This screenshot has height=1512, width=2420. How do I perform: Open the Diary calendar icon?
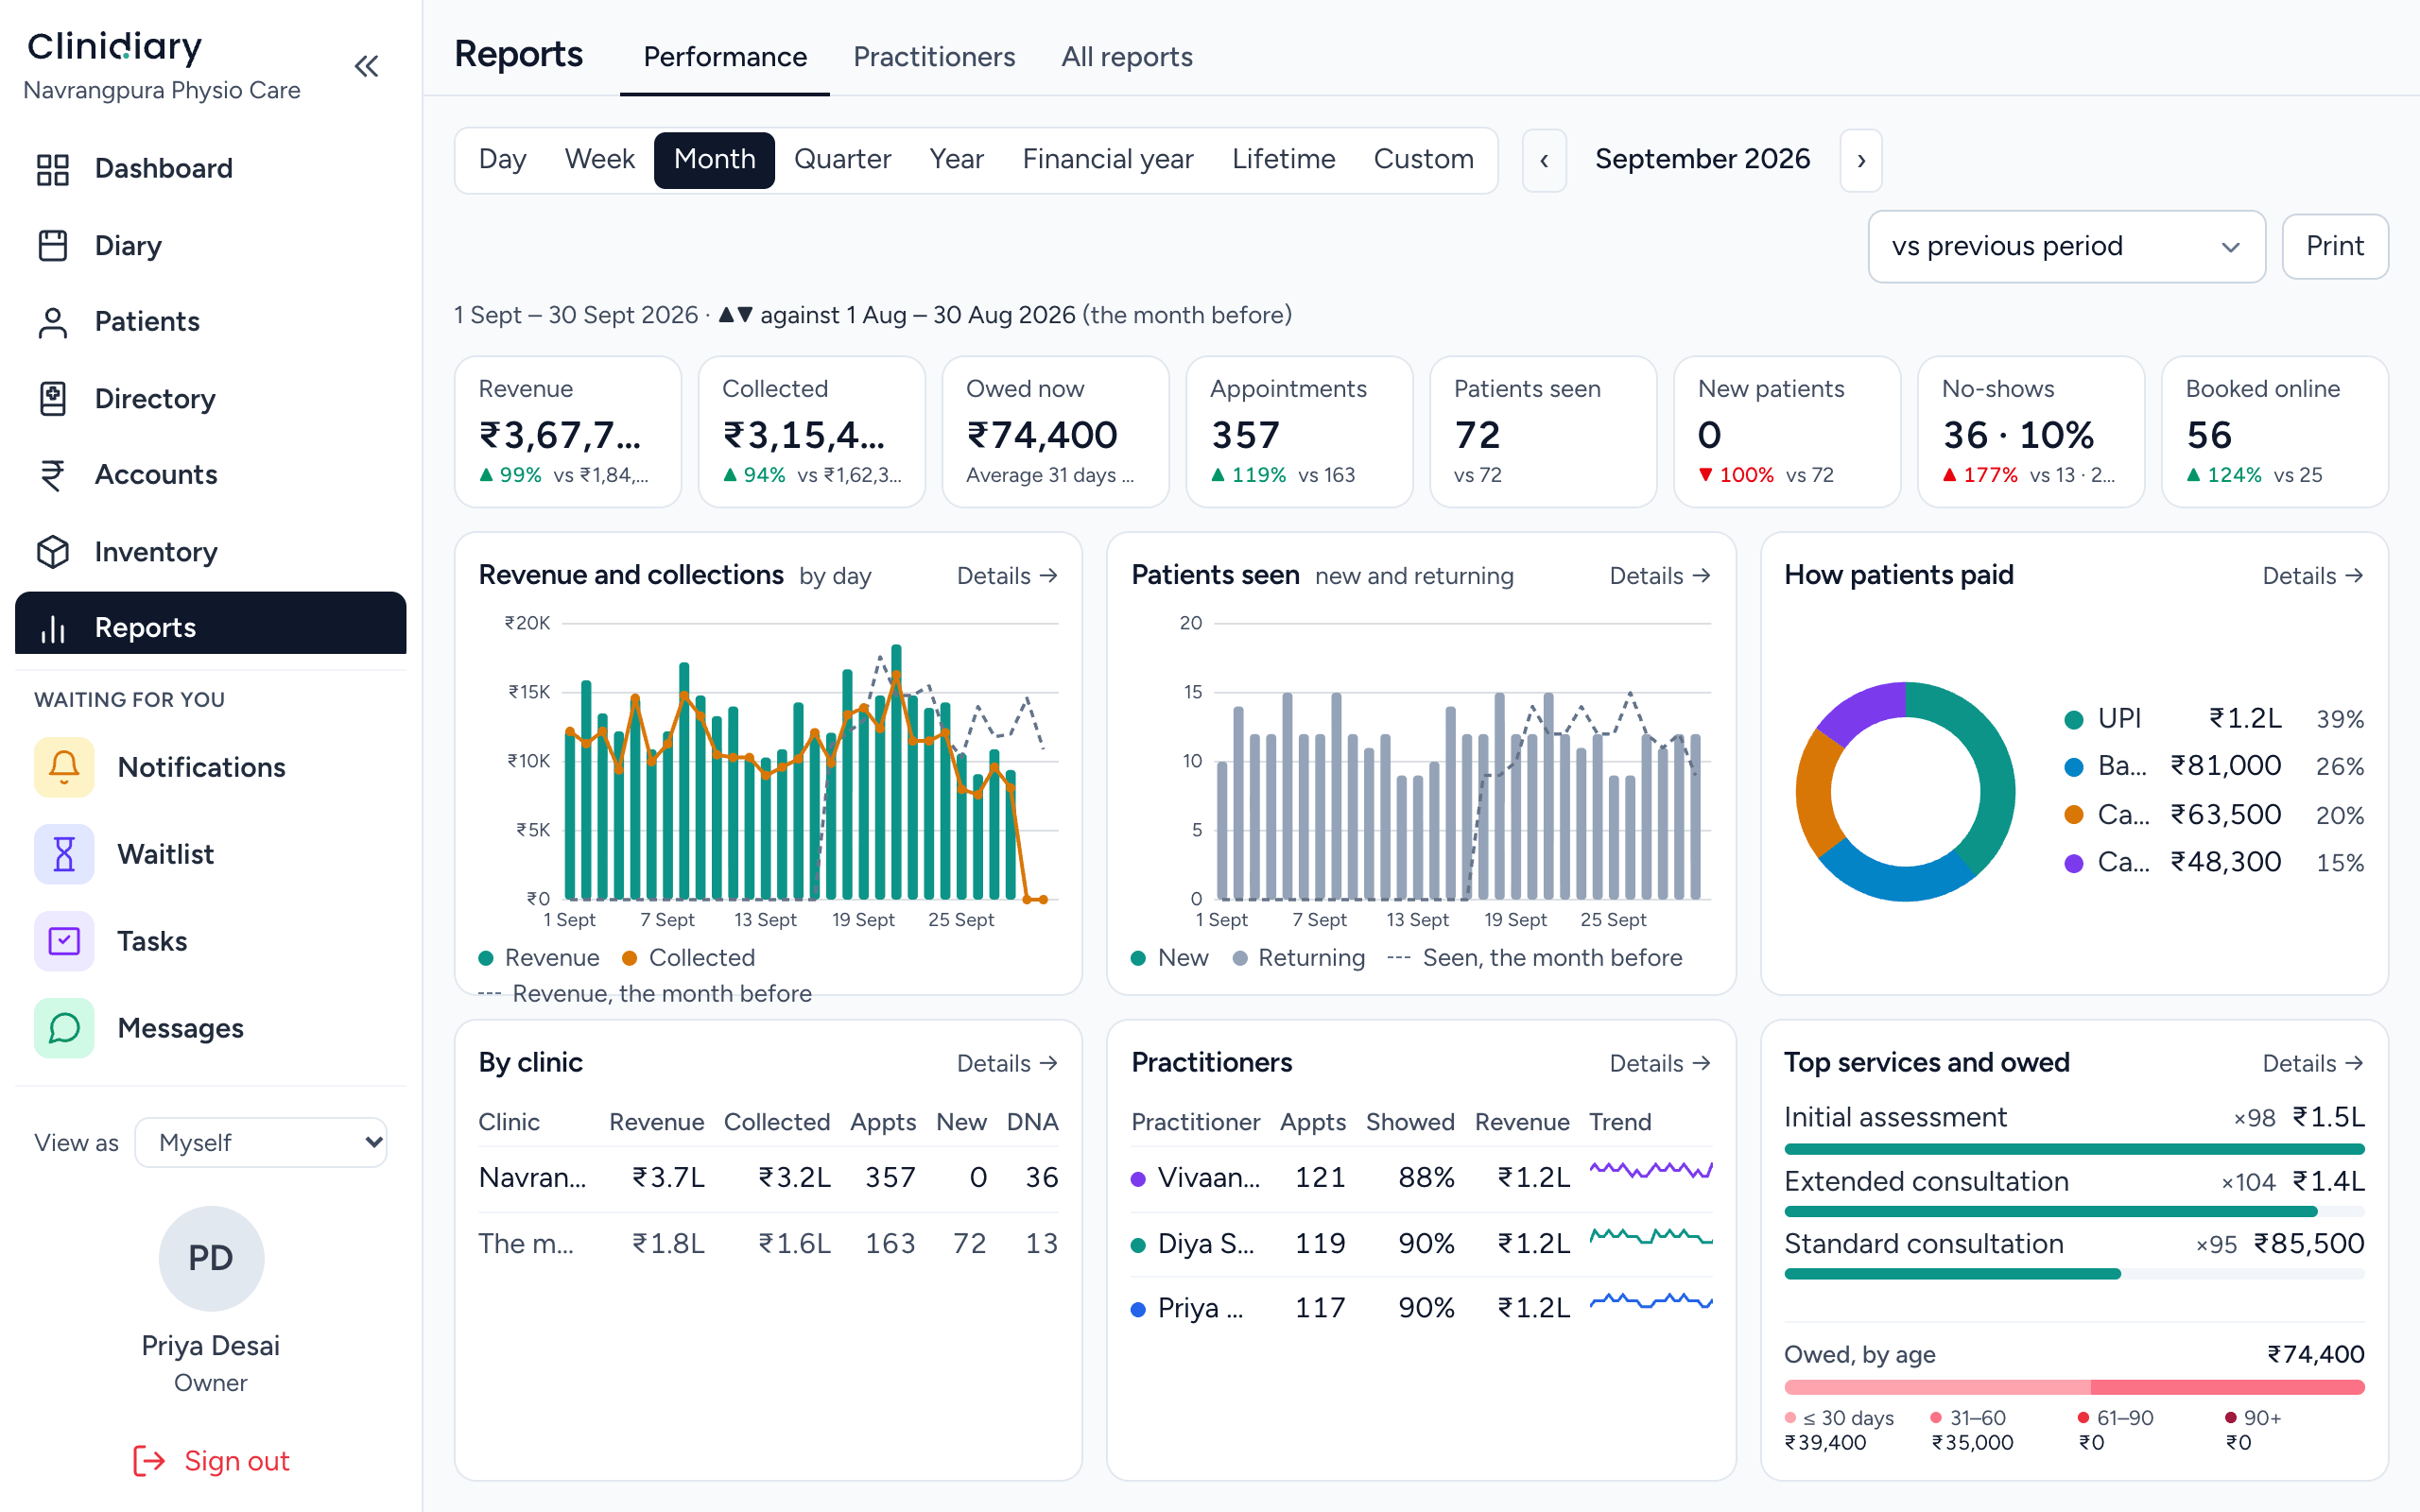[x=53, y=246]
